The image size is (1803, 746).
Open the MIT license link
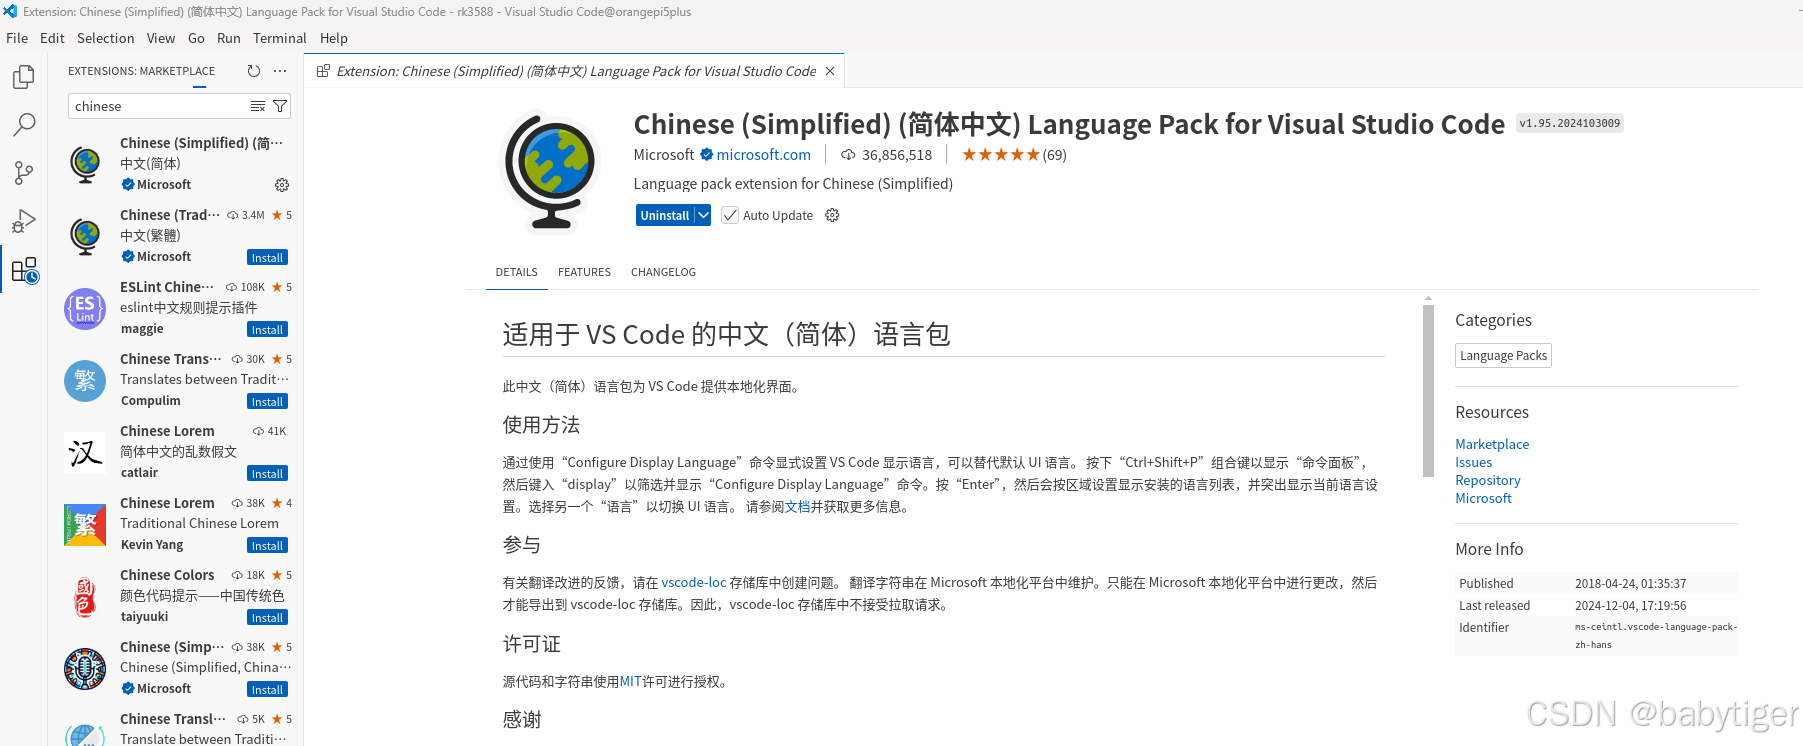(630, 681)
